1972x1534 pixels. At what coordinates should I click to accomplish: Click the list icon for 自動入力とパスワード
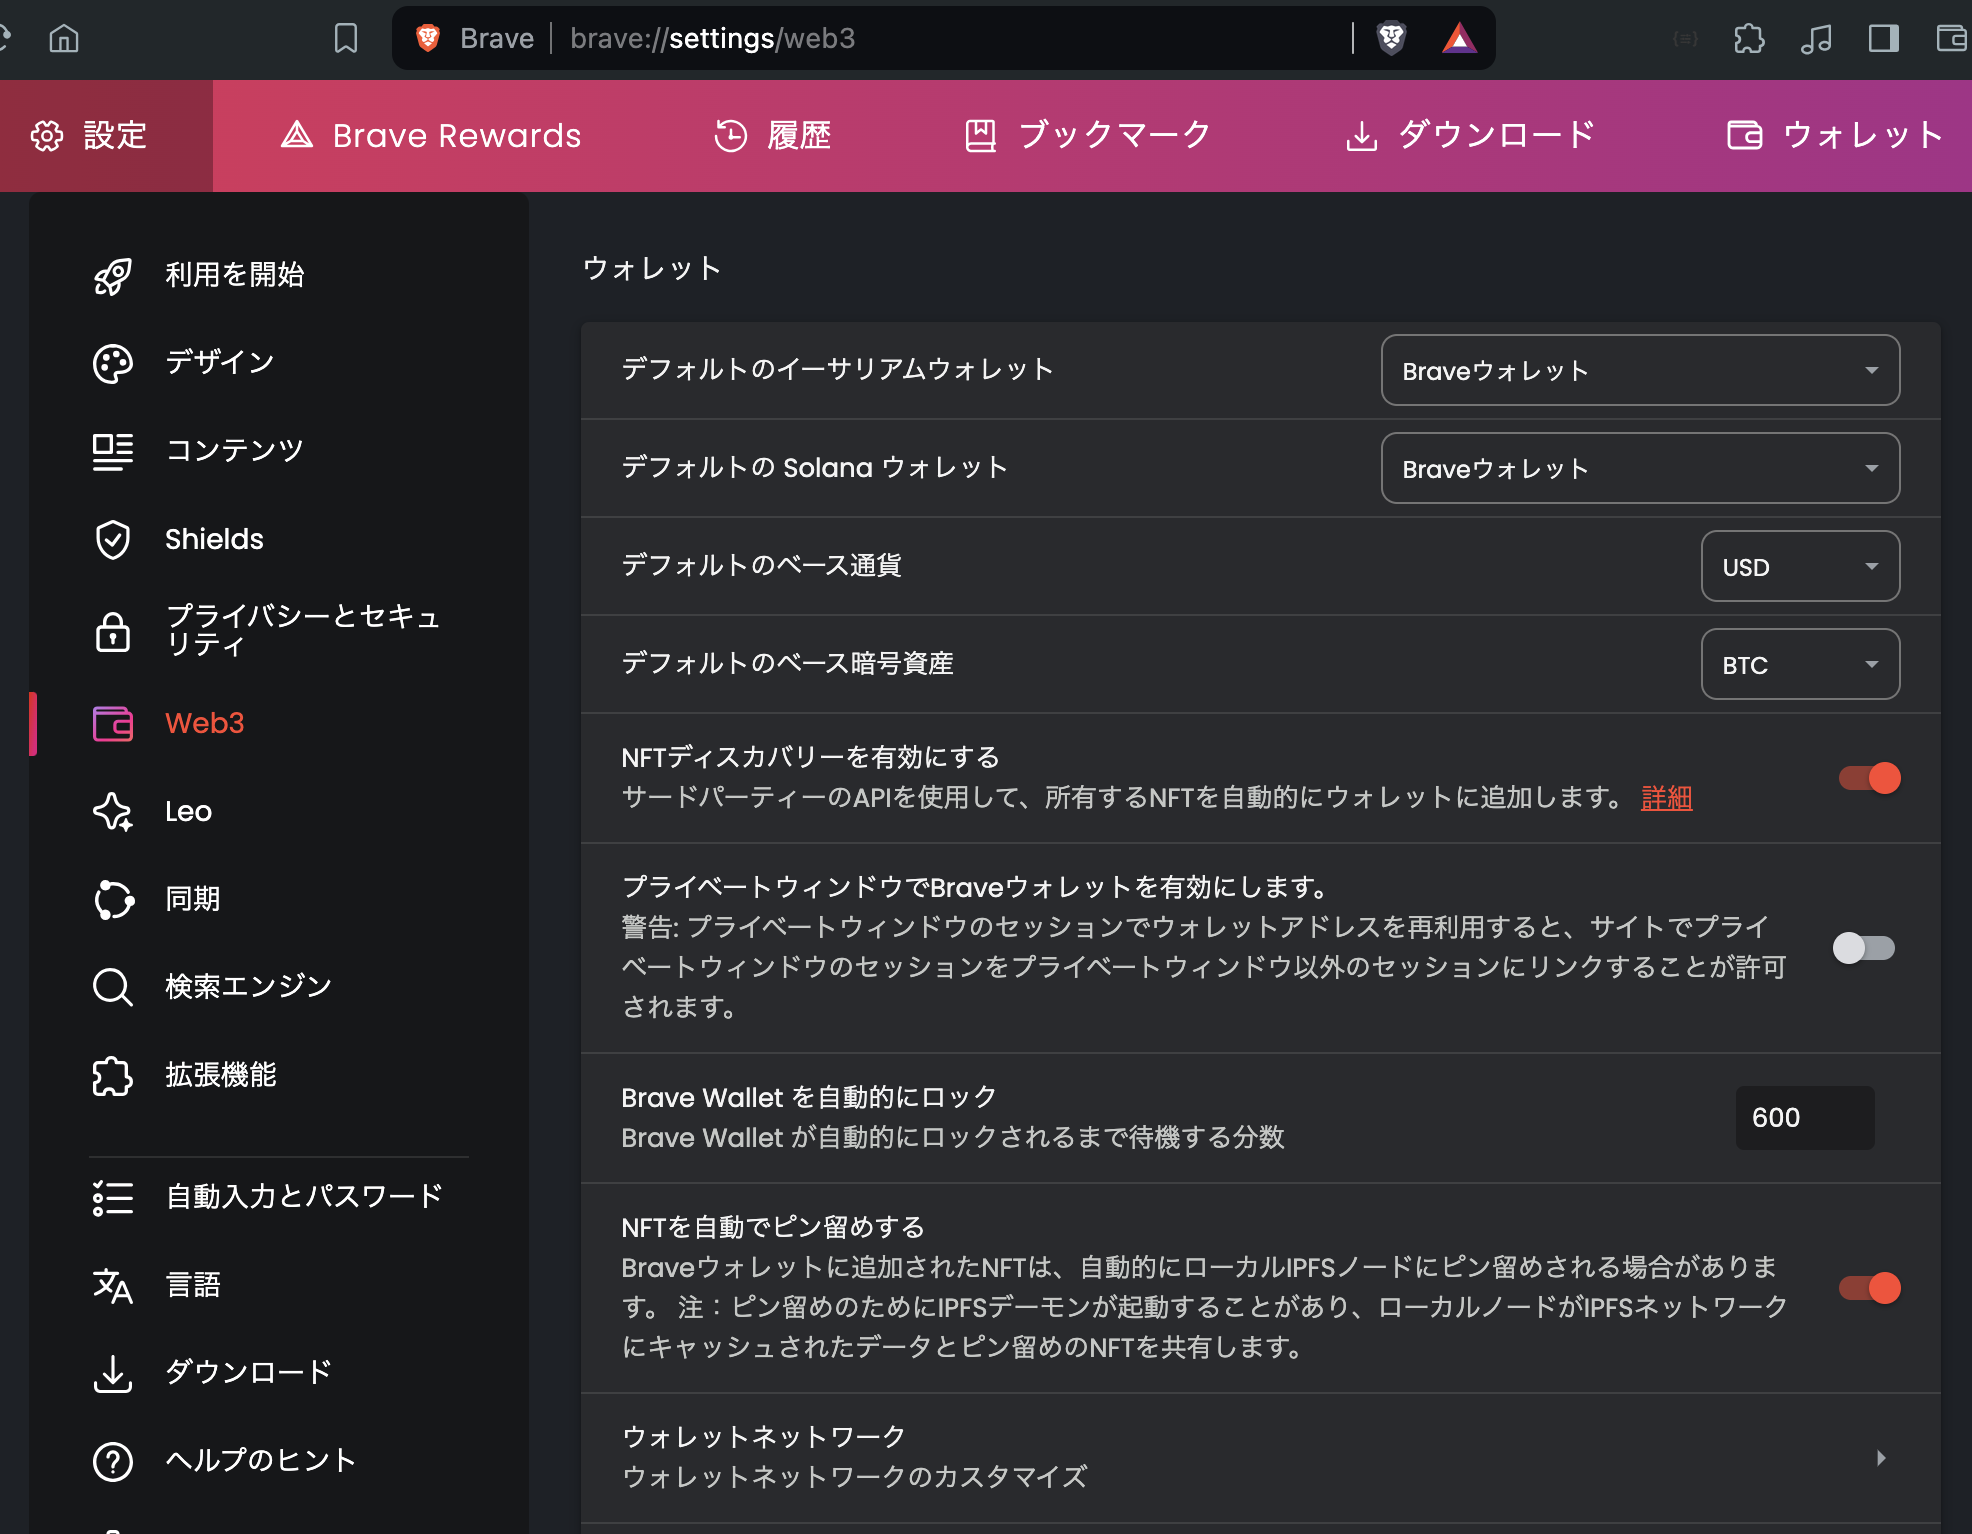[x=113, y=1198]
